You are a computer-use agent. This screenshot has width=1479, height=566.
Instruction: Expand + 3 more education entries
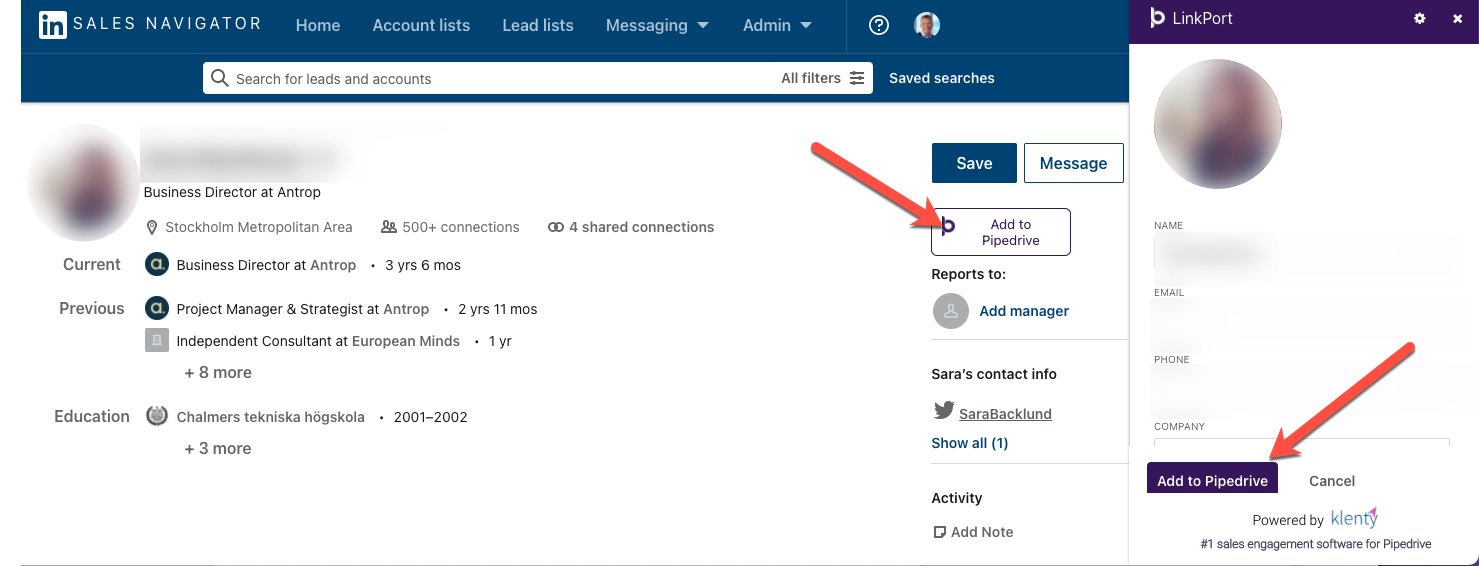pos(218,448)
